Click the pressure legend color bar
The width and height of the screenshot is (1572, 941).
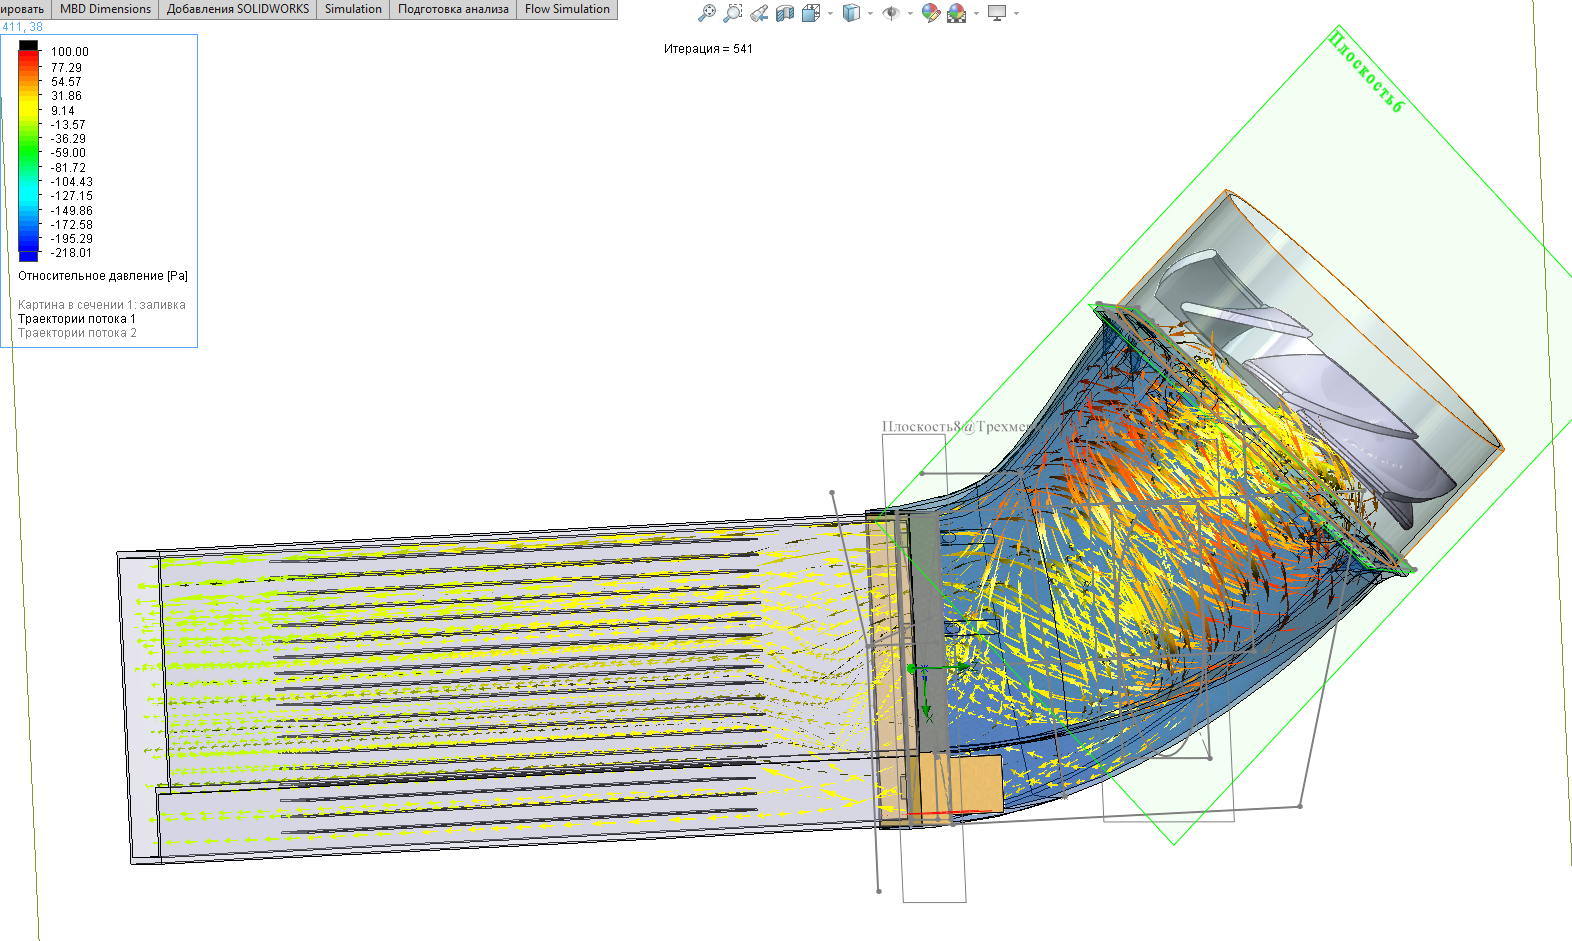point(29,151)
